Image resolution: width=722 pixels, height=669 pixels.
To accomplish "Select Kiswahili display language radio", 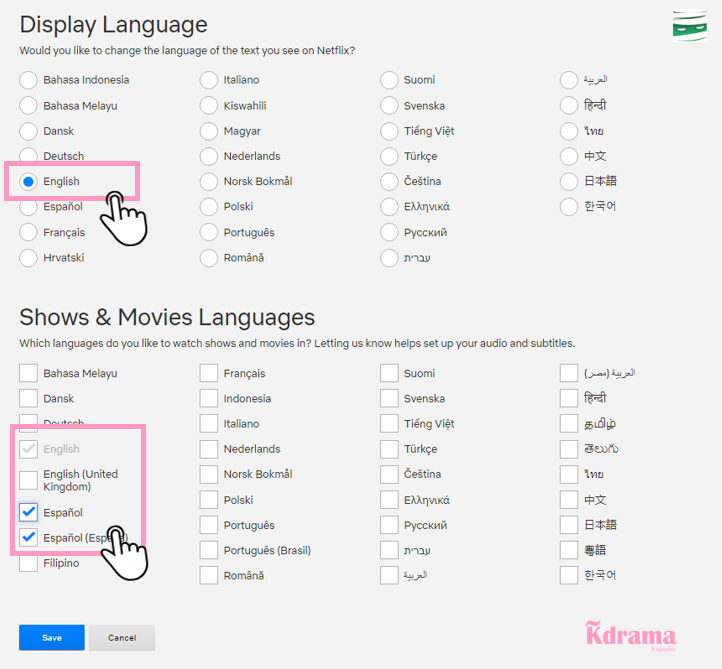I will (x=209, y=105).
